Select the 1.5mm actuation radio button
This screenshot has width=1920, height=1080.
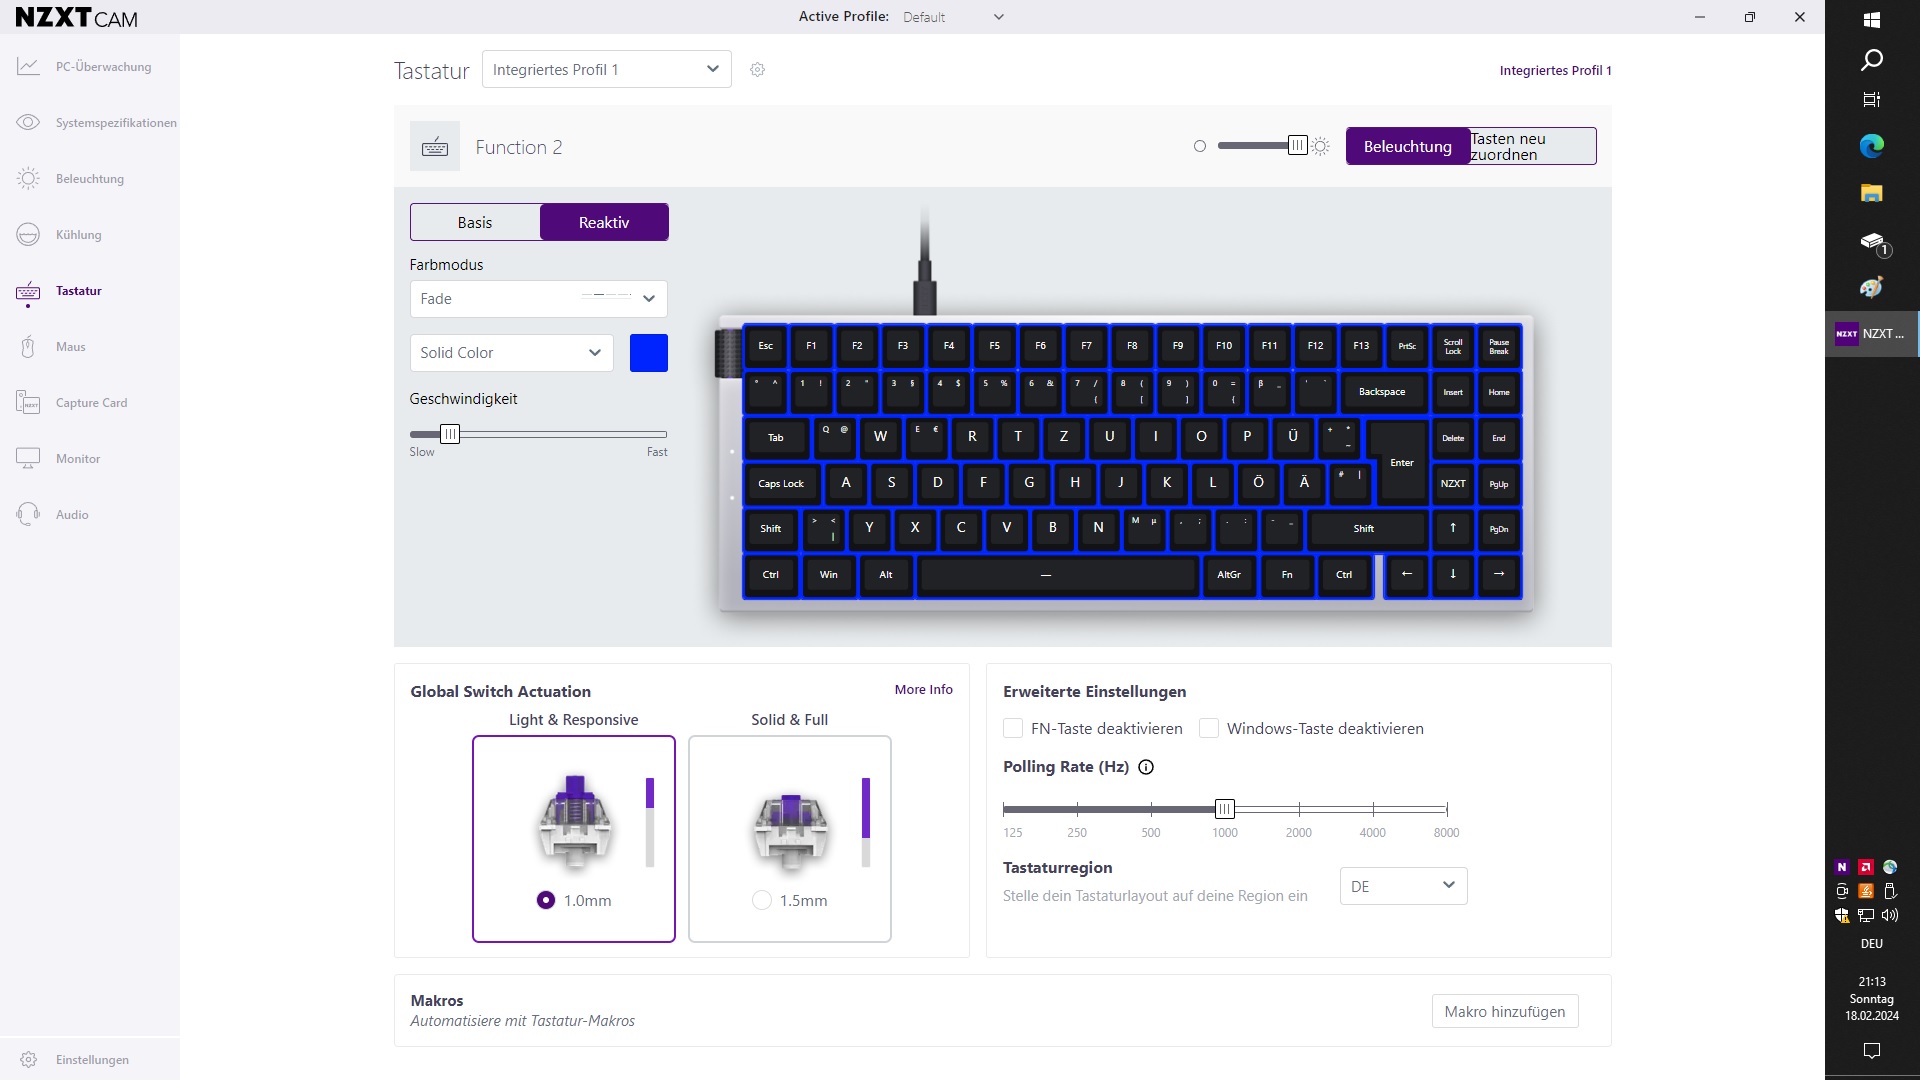(x=762, y=900)
